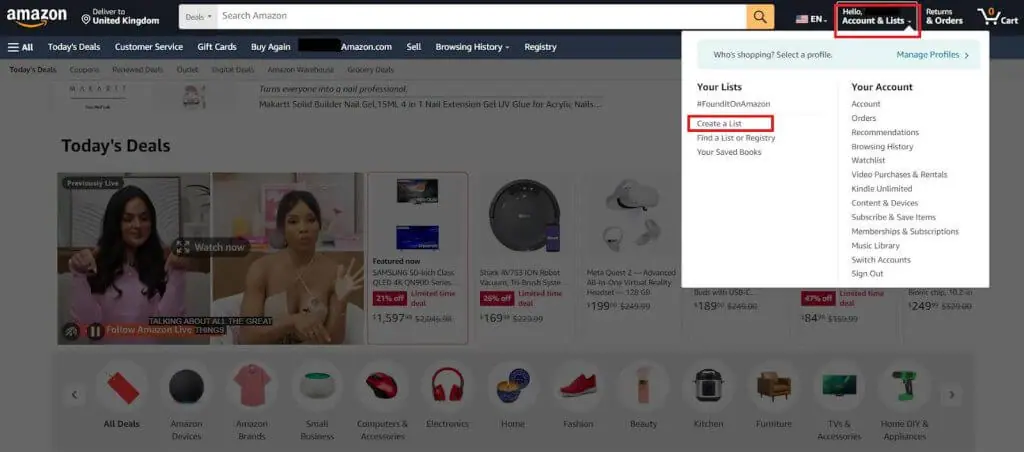Click the Deliver to United Kingdom location
This screenshot has height=452, width=1024.
[x=120, y=16]
